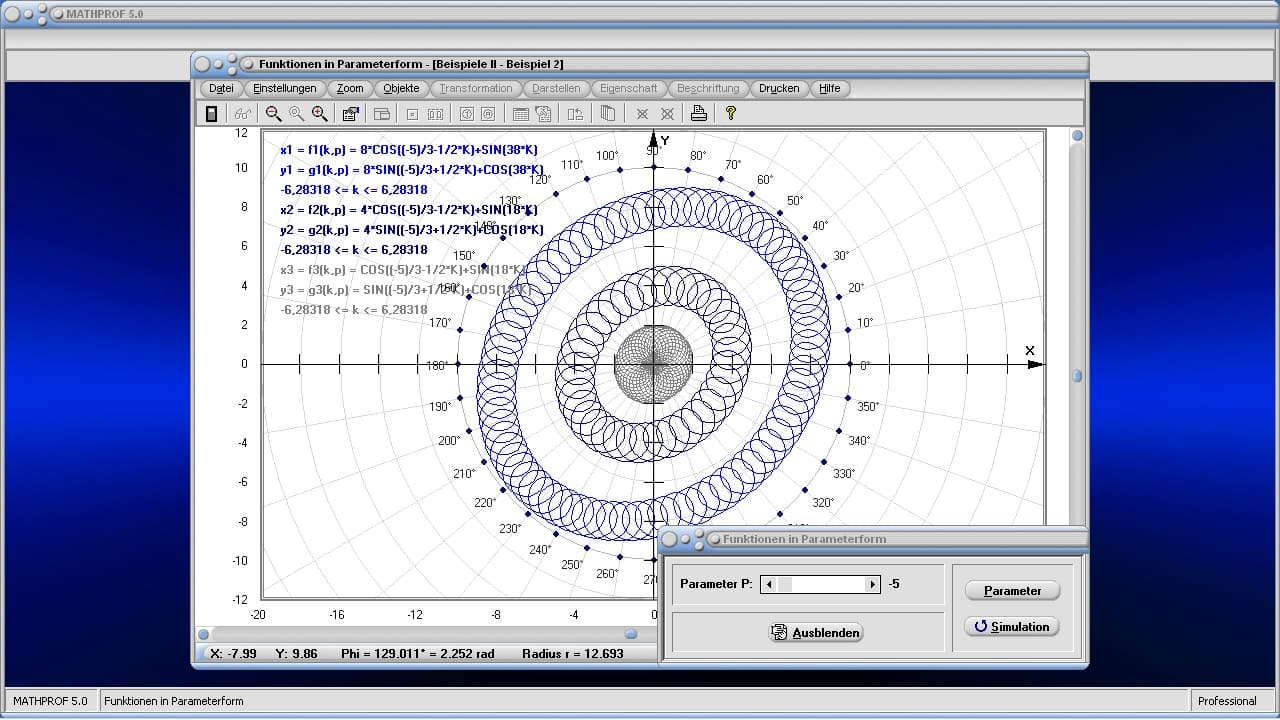Click the printer icon in the toolbar
This screenshot has width=1280, height=720.
(699, 114)
